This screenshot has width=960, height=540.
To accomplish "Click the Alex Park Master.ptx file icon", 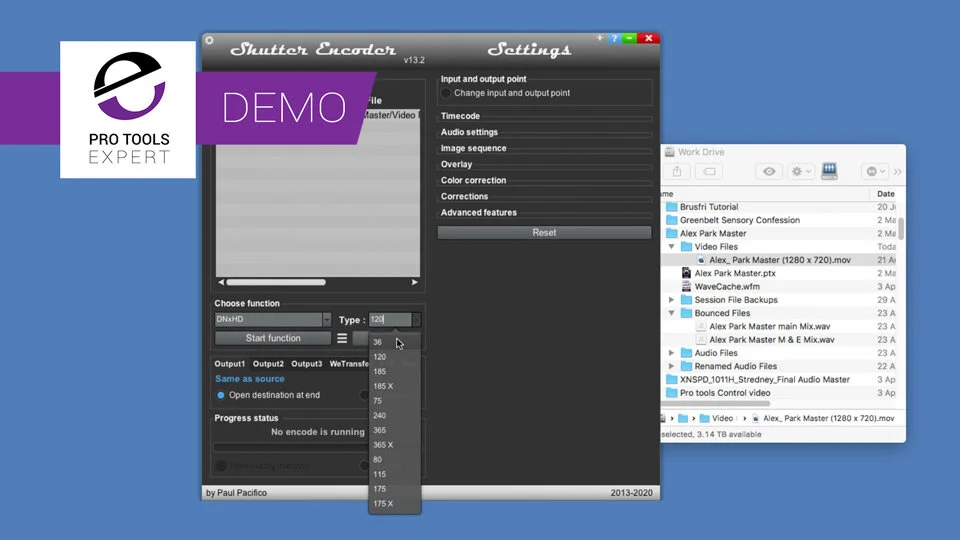I will pos(686,273).
